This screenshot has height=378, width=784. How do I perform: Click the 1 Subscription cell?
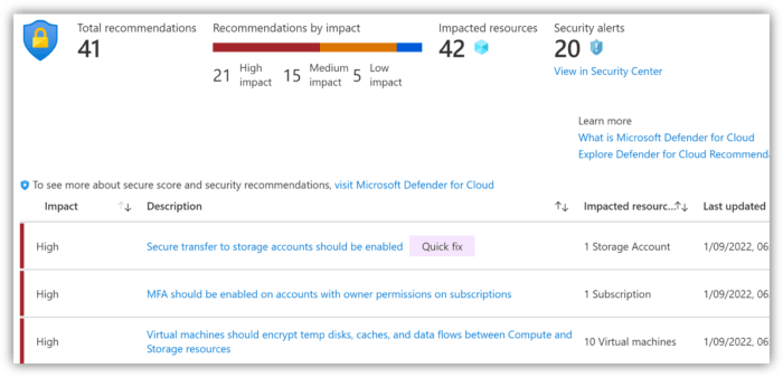click(618, 294)
